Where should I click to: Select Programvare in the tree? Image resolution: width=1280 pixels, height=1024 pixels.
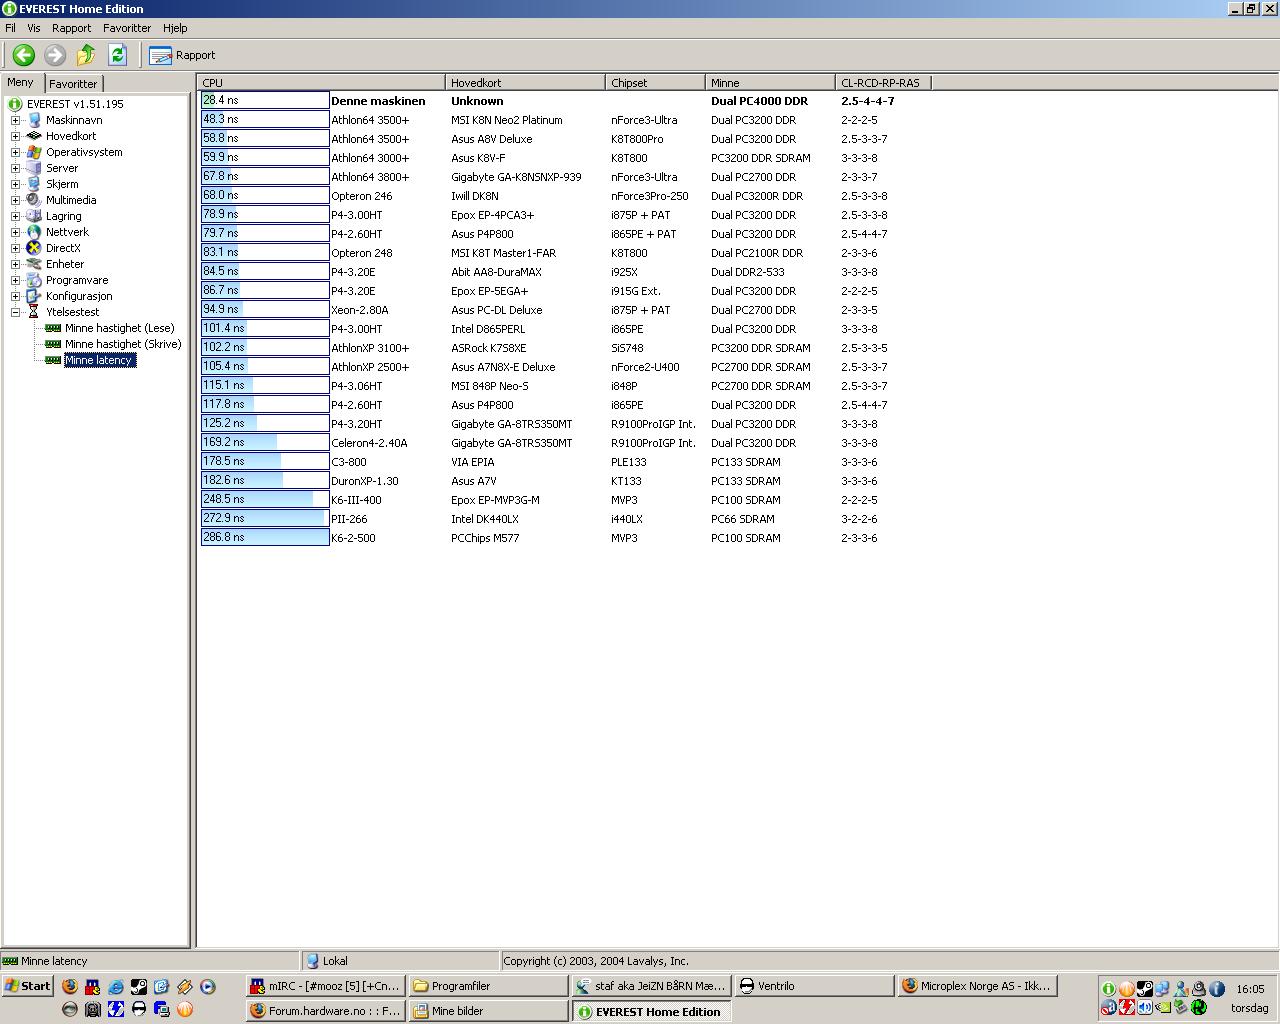click(x=77, y=280)
